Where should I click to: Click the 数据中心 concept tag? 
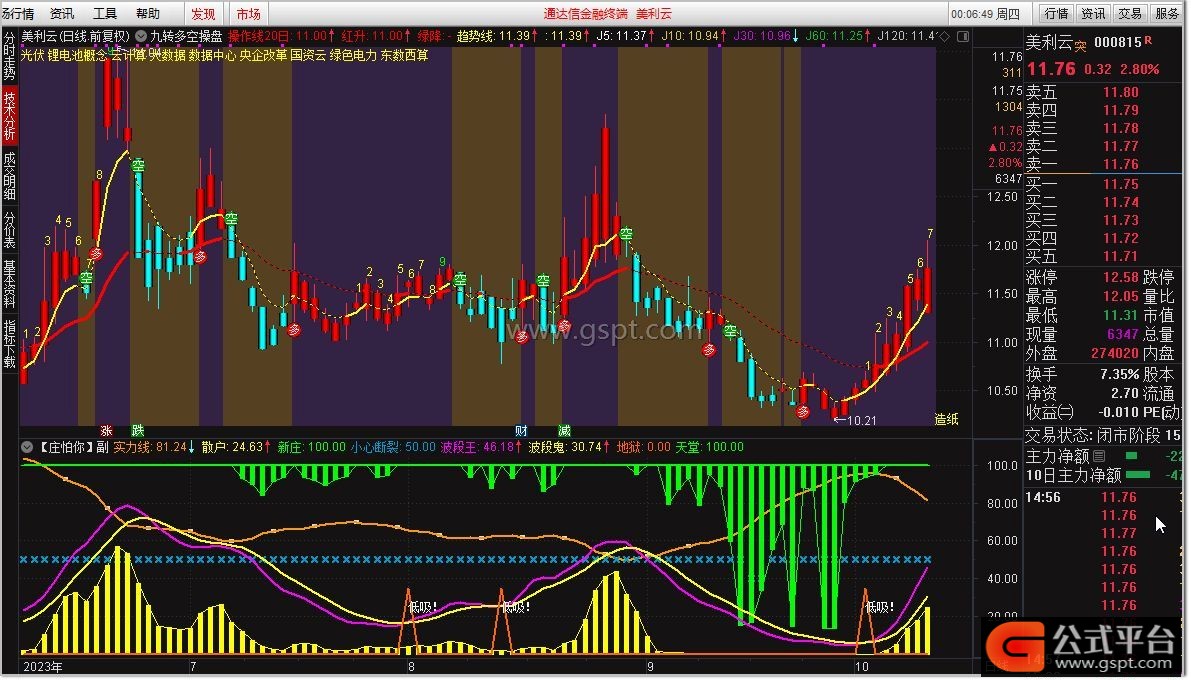pos(212,55)
